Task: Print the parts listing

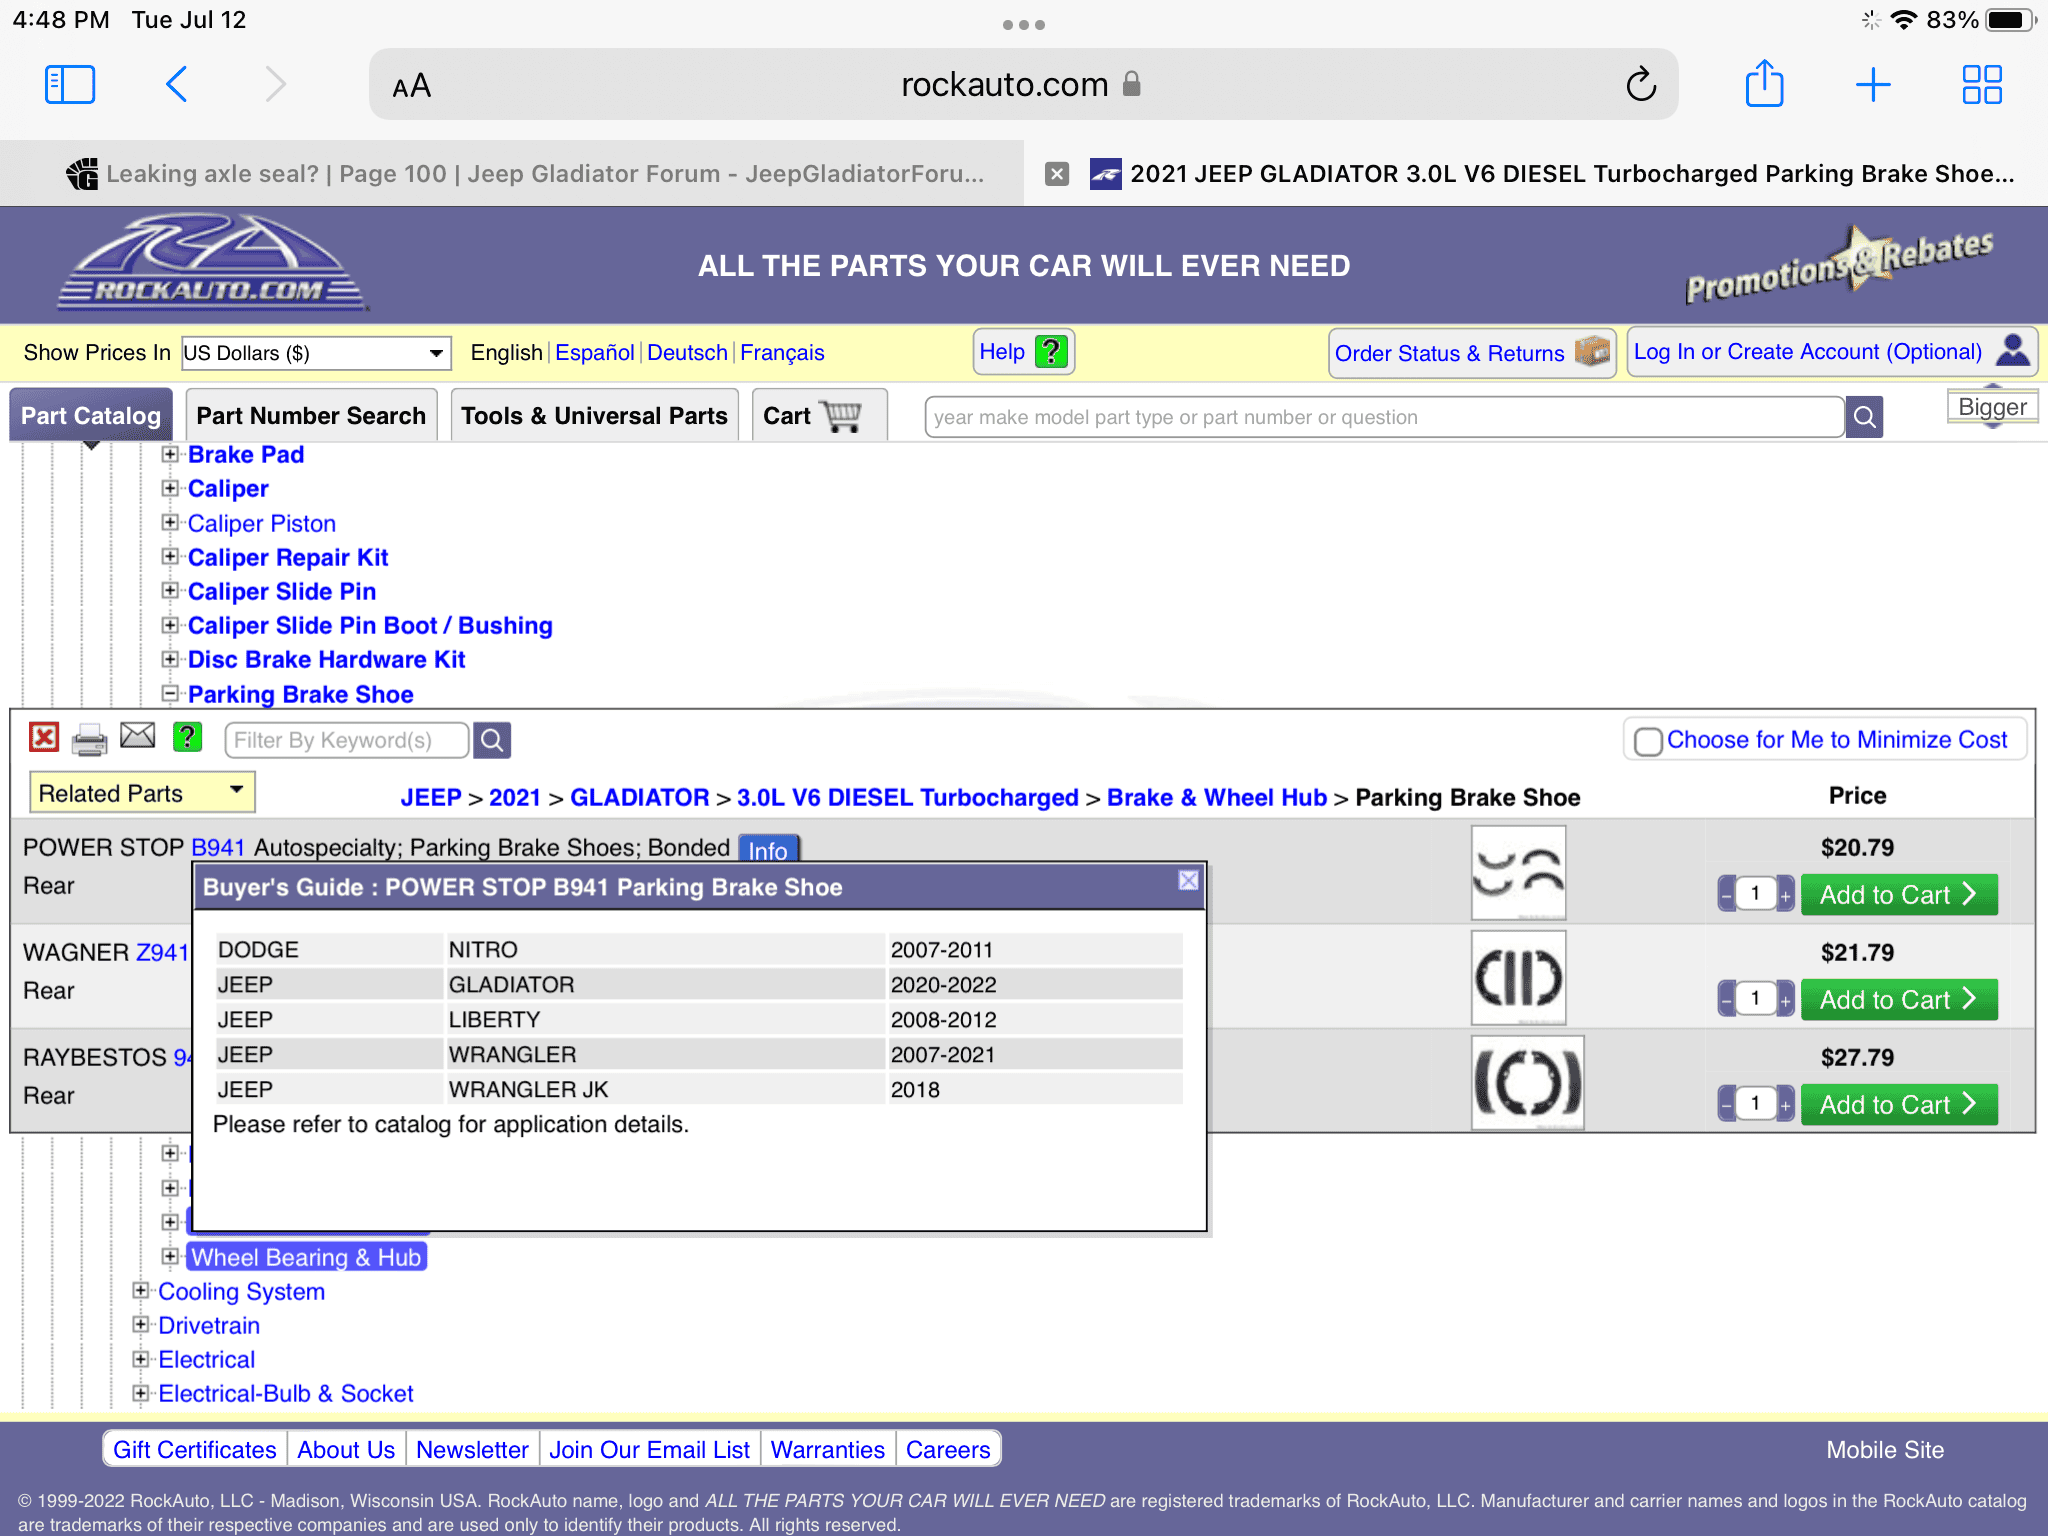Action: 89,739
